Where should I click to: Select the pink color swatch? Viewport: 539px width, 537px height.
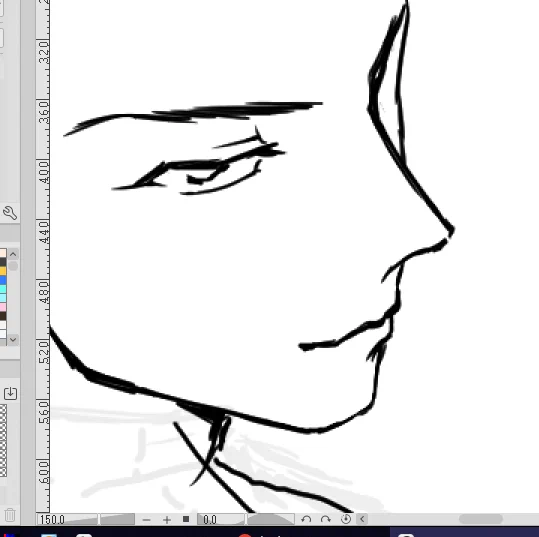click(3, 307)
